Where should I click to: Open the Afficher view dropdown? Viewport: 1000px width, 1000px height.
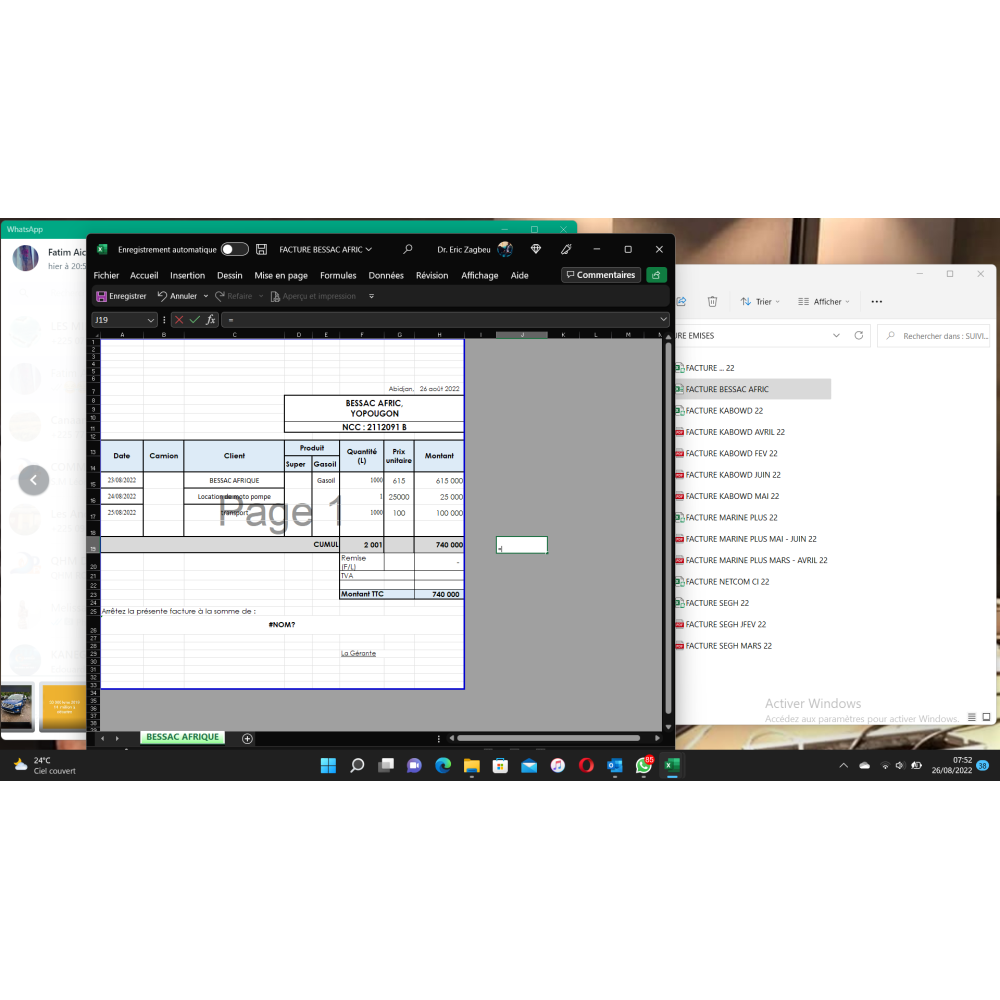pyautogui.click(x=824, y=301)
